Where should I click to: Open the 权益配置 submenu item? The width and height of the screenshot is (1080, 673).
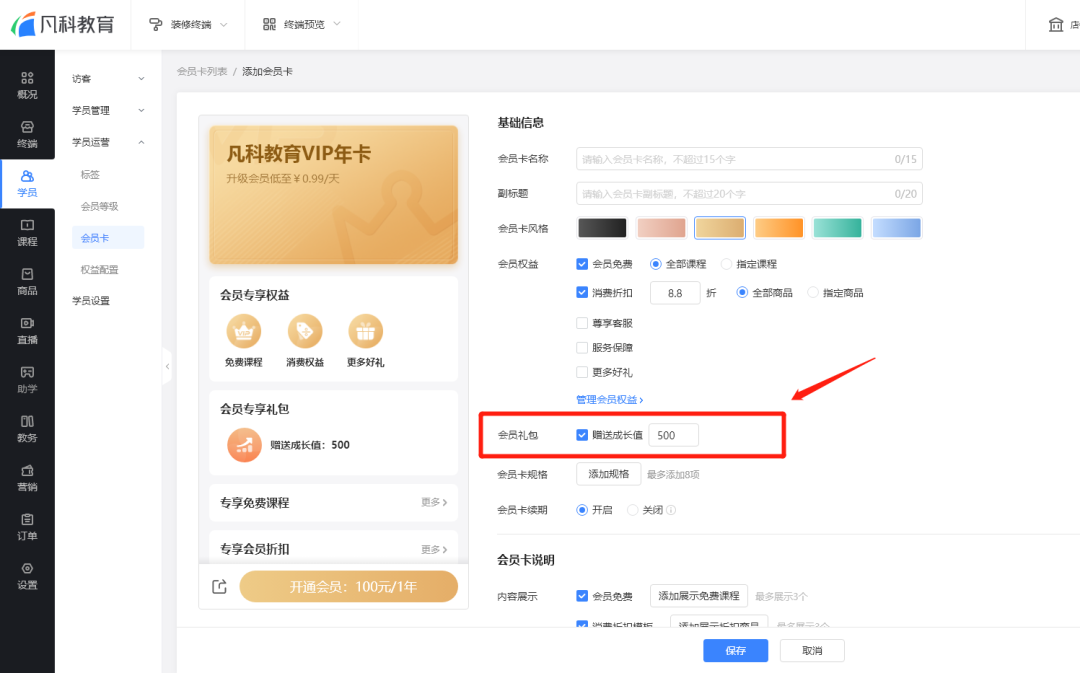coord(99,269)
